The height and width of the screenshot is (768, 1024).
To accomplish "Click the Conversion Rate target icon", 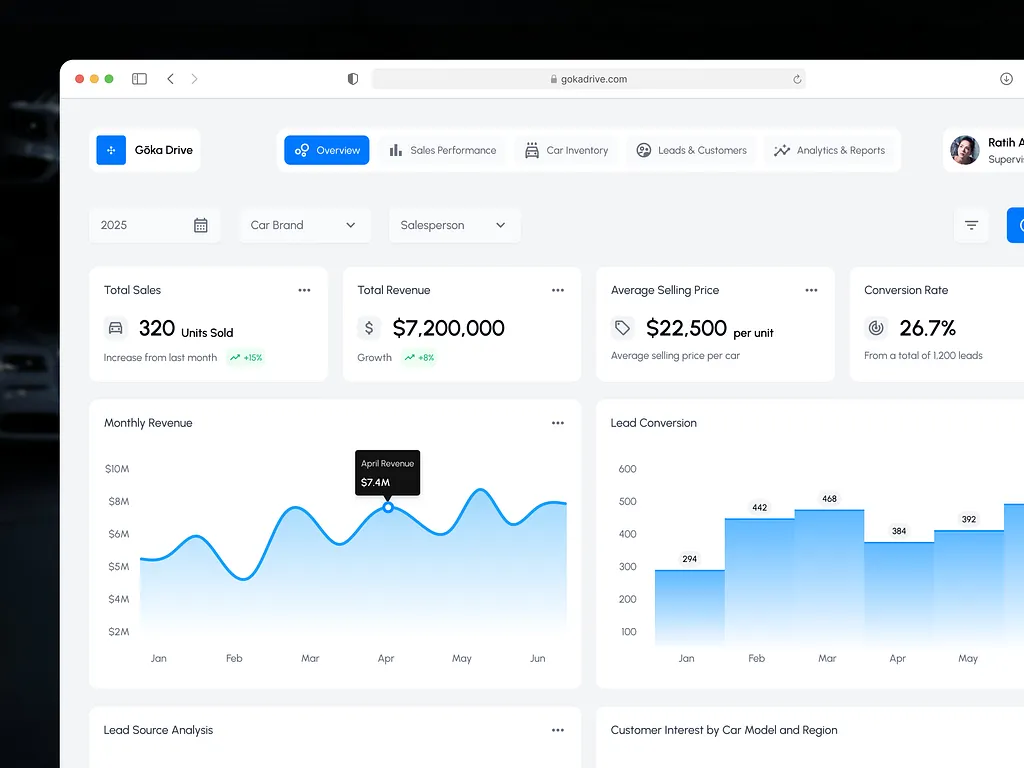I will [876, 328].
